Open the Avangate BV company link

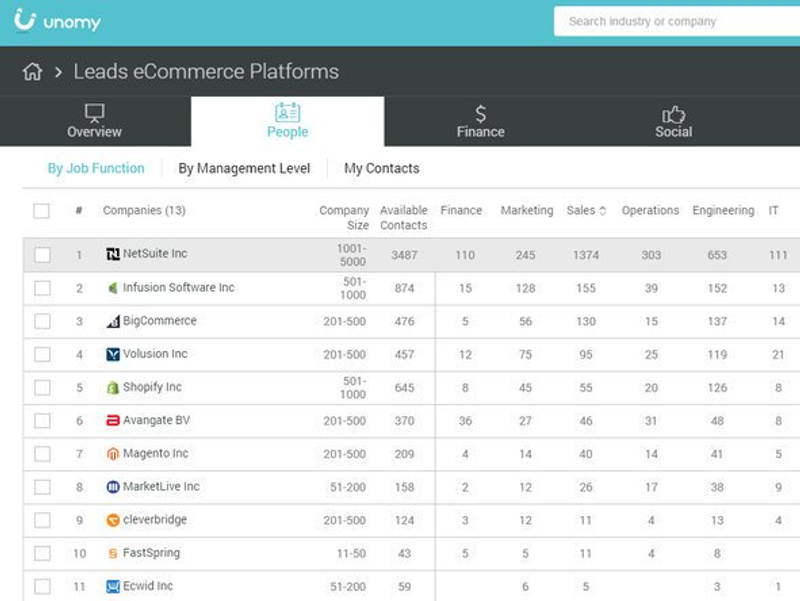click(x=157, y=420)
